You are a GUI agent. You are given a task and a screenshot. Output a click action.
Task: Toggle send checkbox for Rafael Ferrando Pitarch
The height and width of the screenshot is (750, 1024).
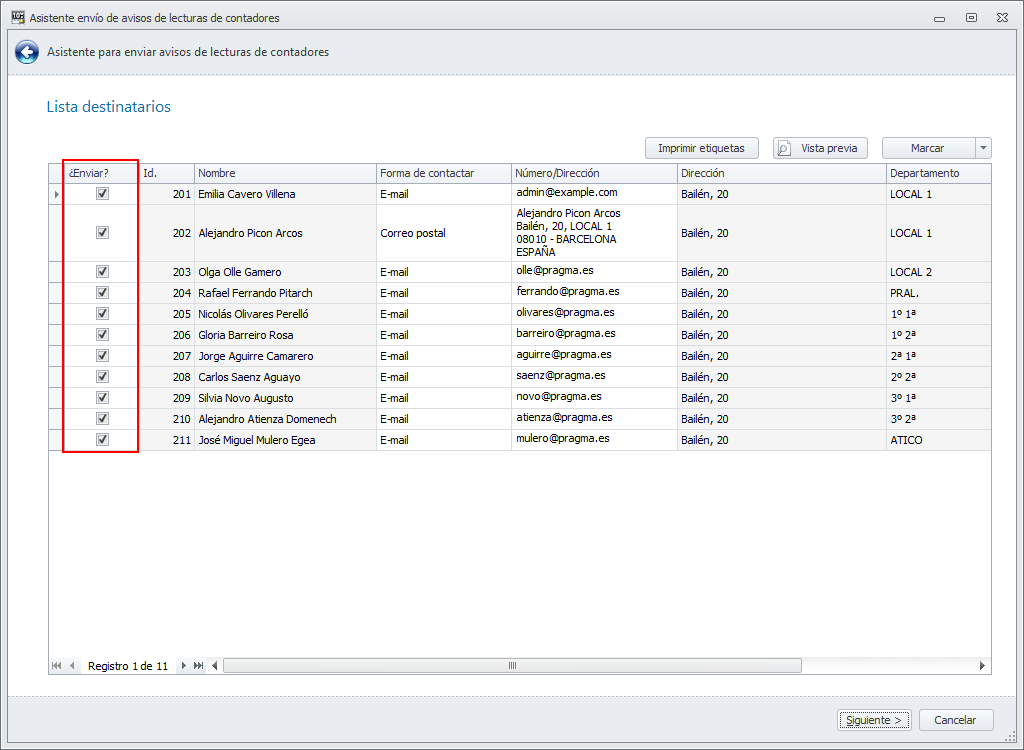pos(103,292)
